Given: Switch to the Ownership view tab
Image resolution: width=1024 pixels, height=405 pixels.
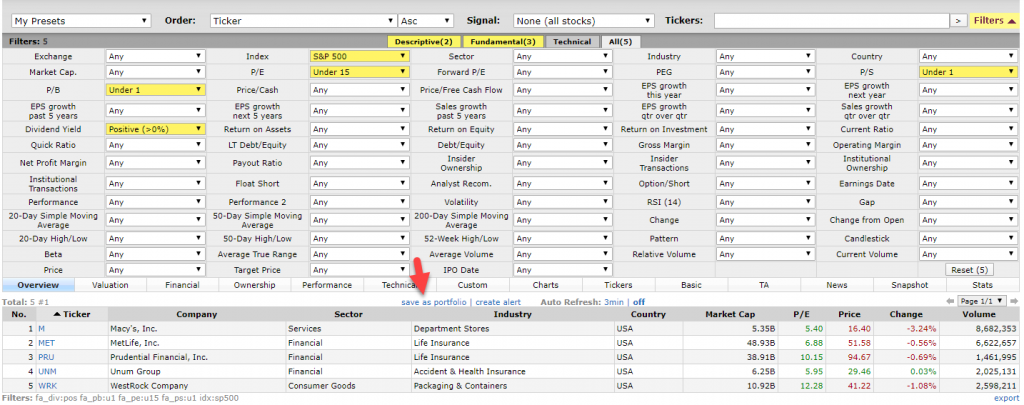Looking at the screenshot, I should [255, 285].
